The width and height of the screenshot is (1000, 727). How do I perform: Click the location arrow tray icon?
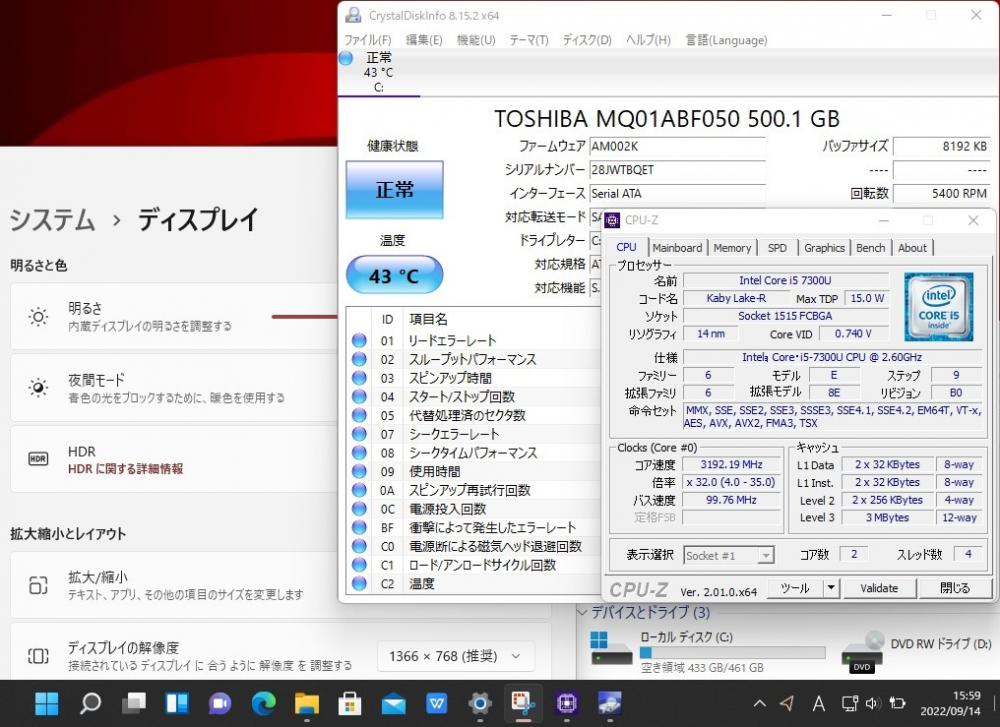[x=787, y=703]
